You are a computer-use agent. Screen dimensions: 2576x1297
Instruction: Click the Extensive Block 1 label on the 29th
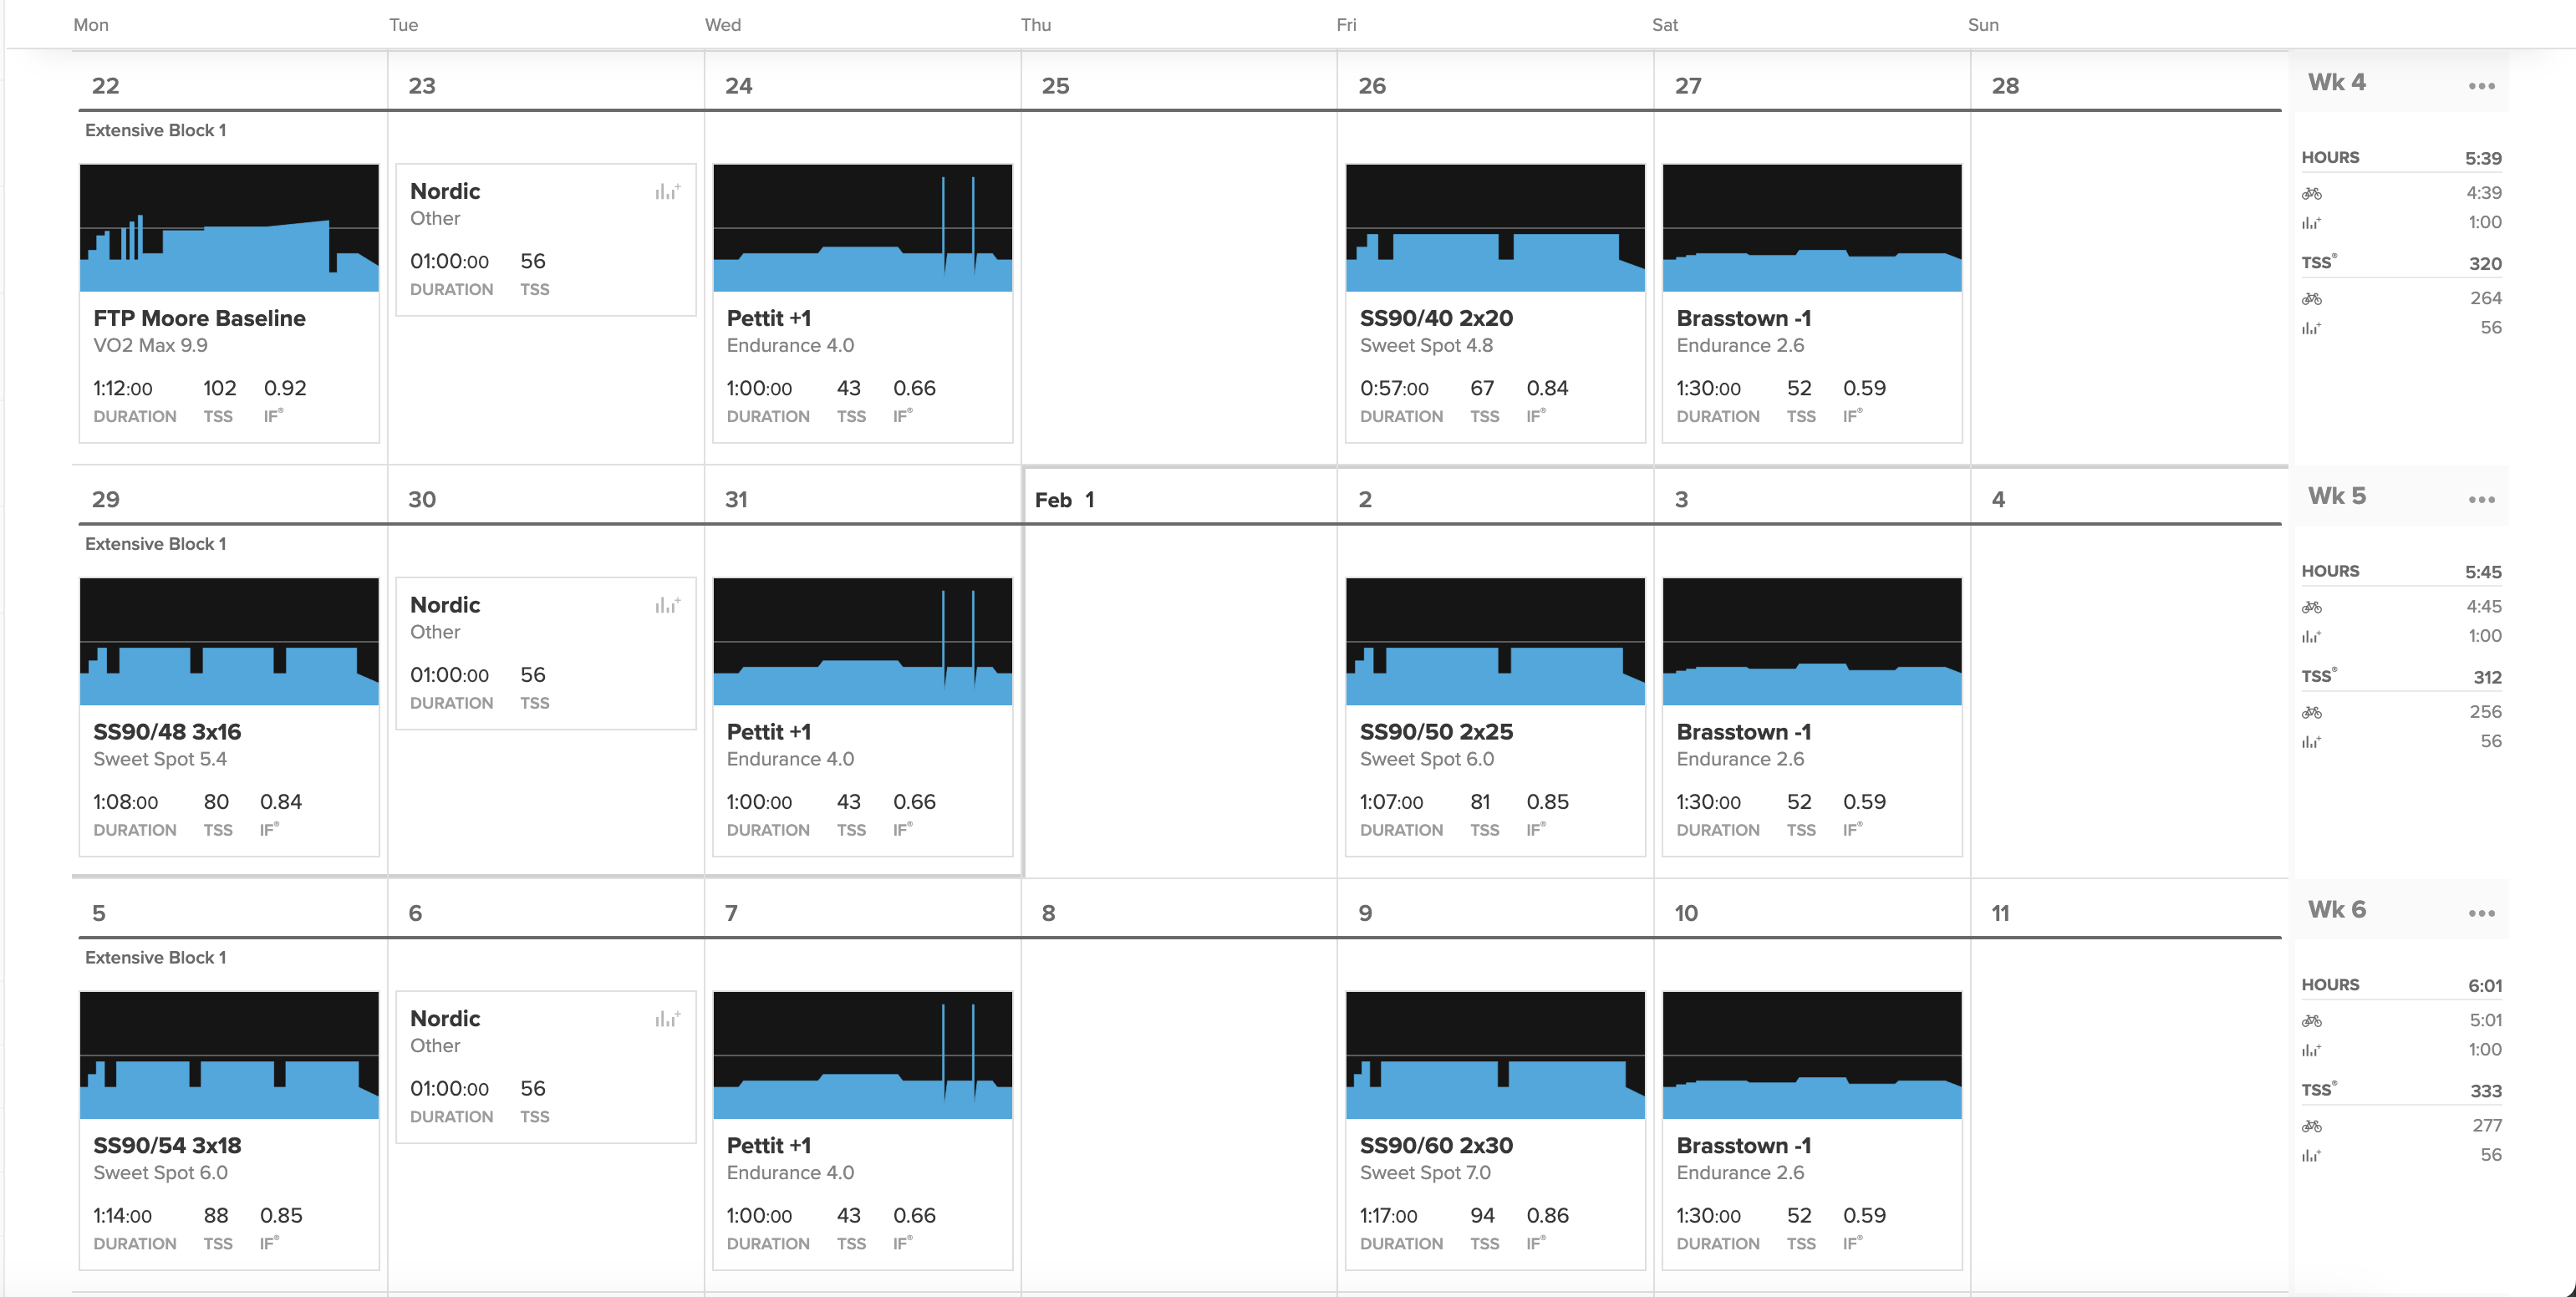pos(155,544)
